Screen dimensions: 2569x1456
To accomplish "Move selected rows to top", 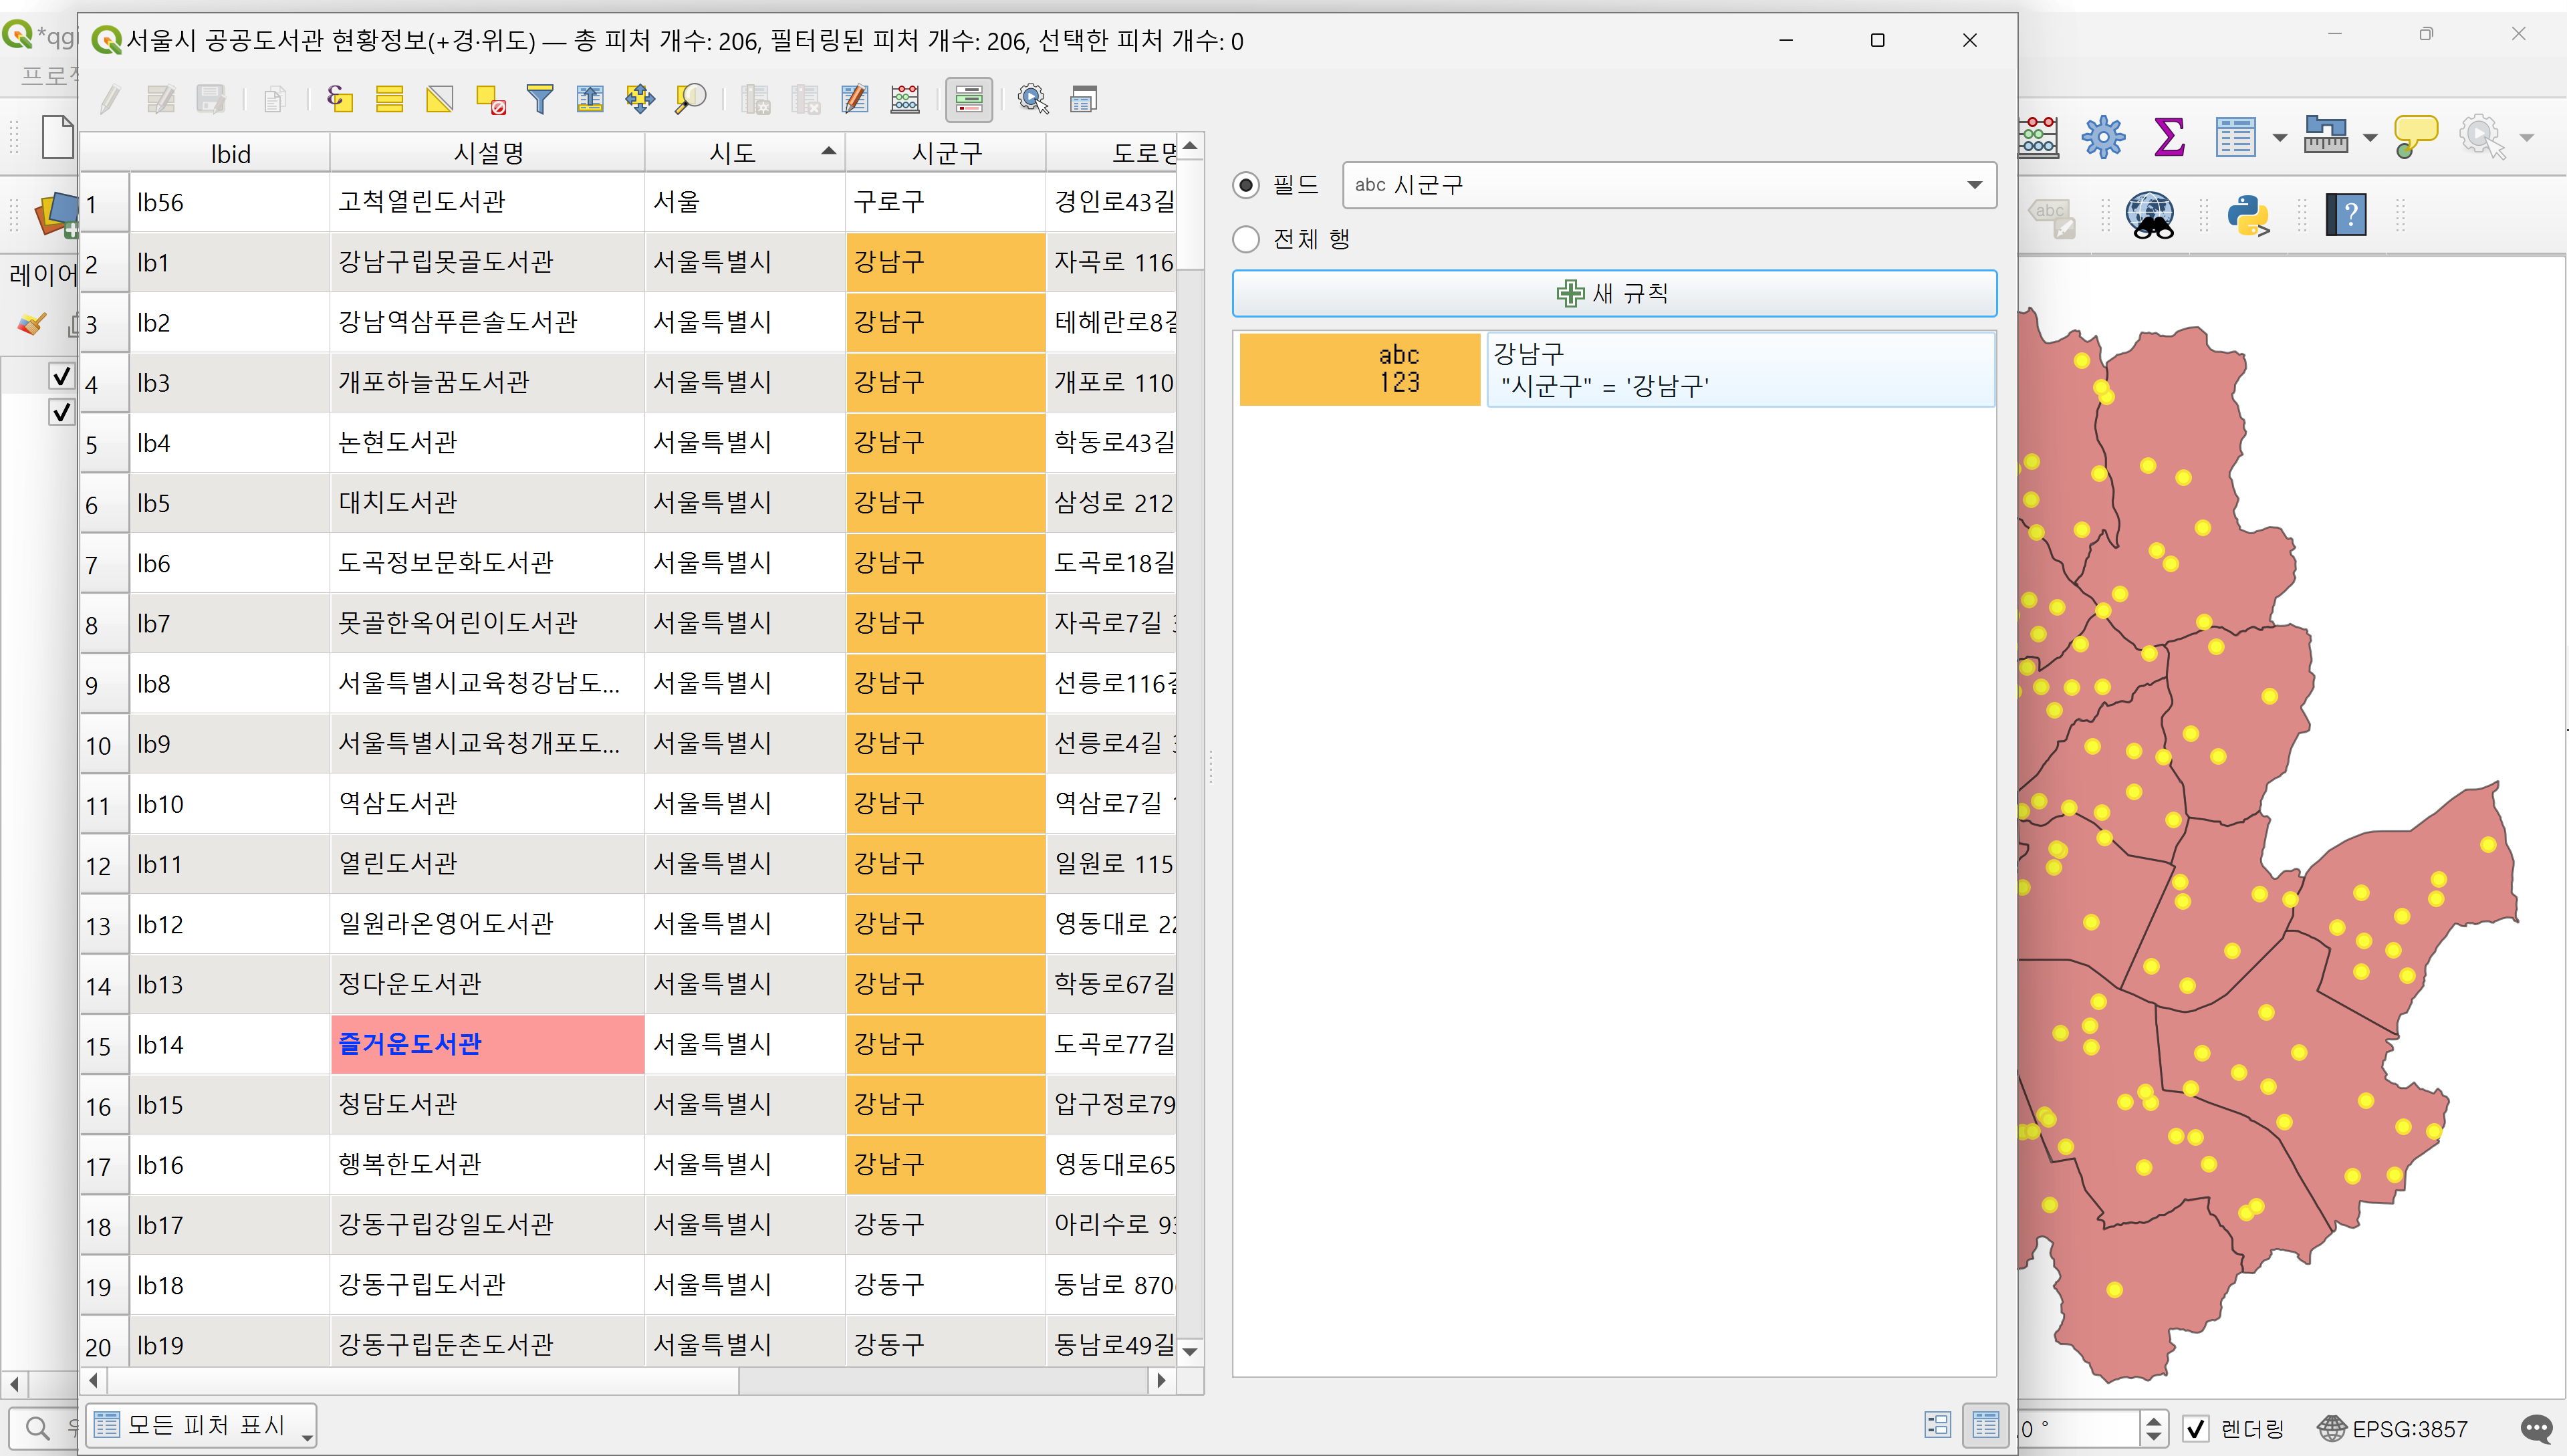I will 590,99.
